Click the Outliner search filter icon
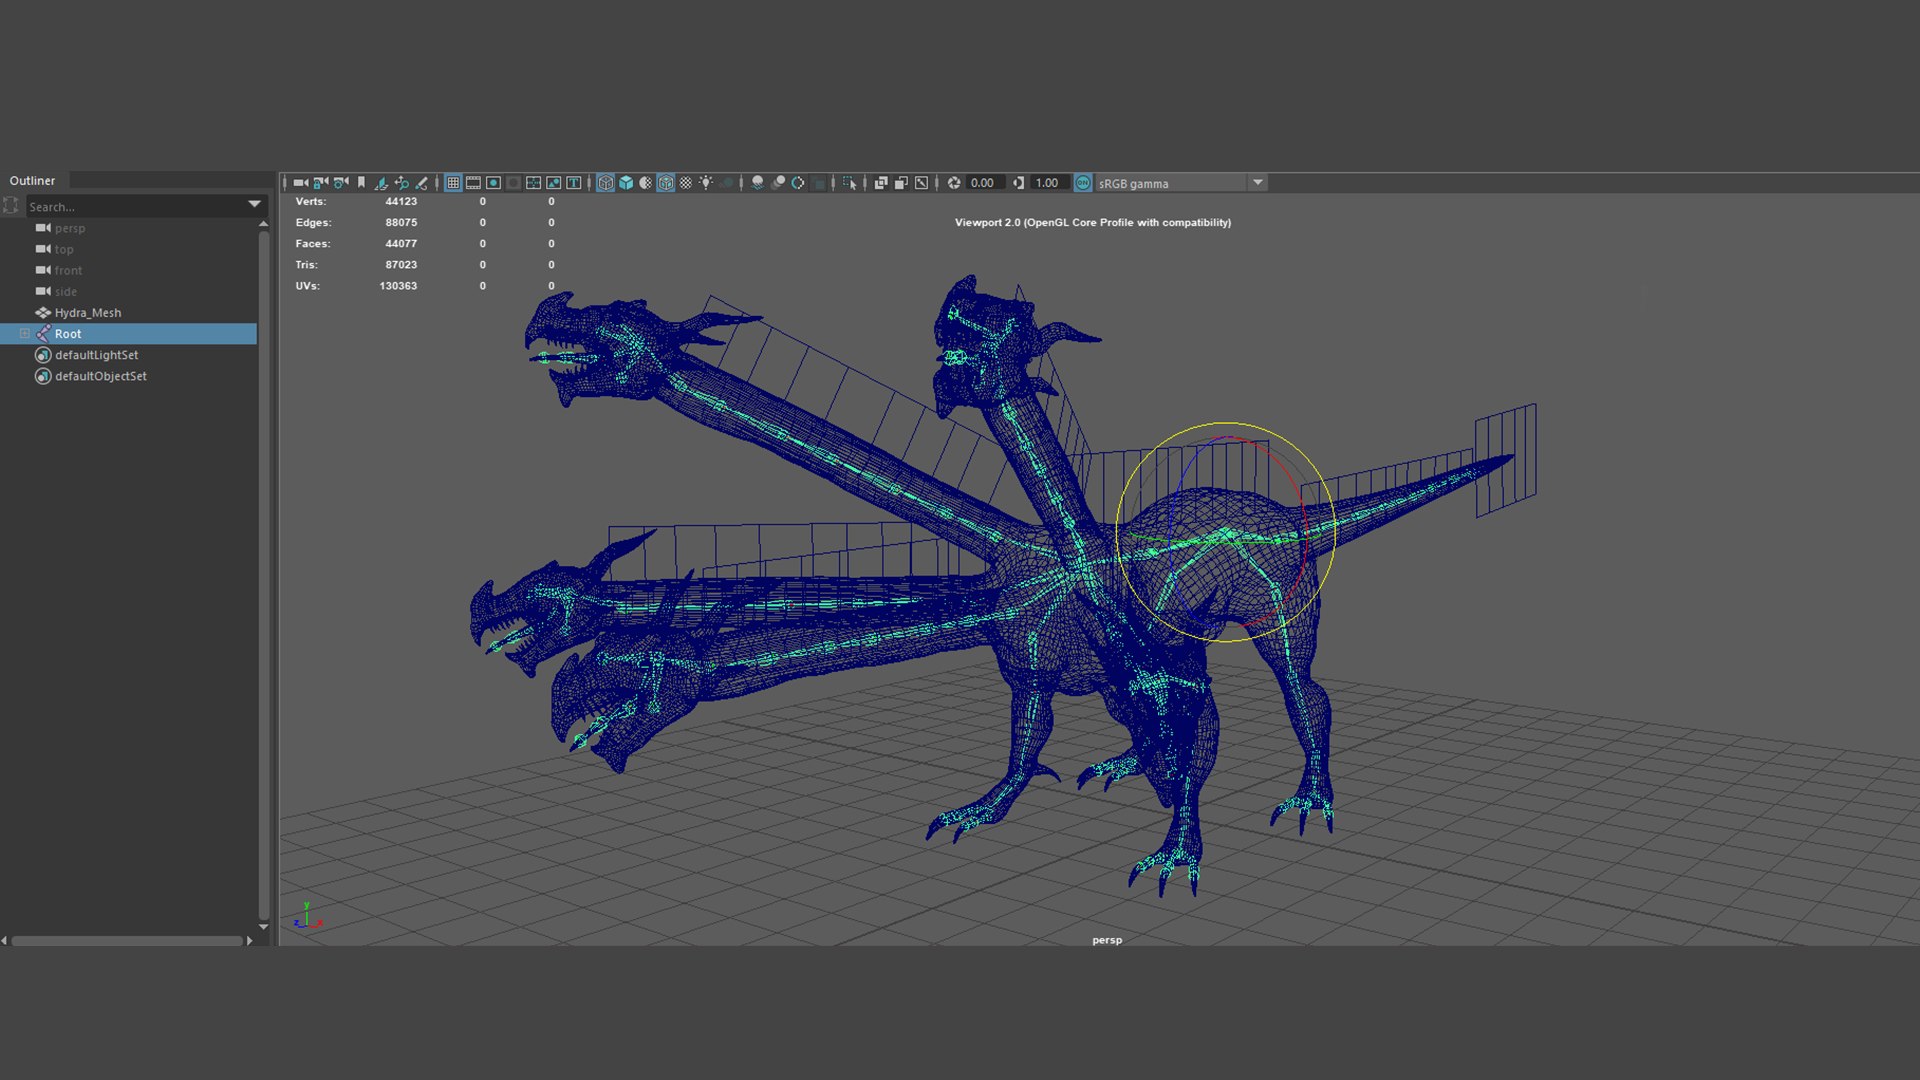The width and height of the screenshot is (1920, 1080). (x=11, y=205)
